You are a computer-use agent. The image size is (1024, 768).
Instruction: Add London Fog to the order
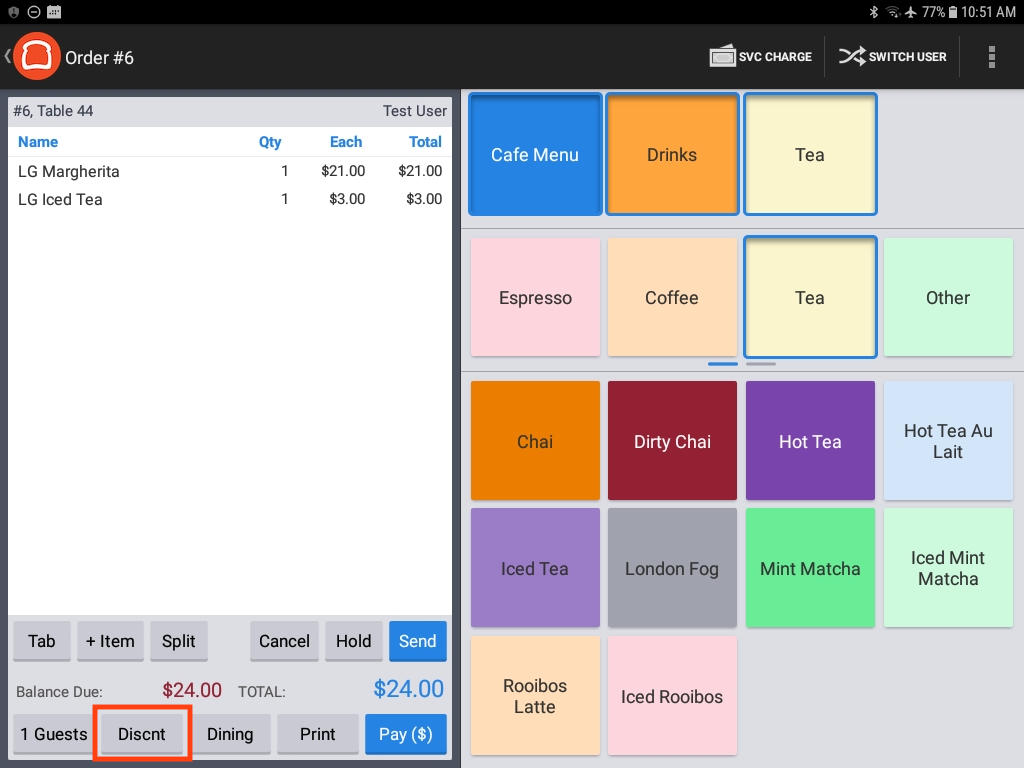[672, 568]
